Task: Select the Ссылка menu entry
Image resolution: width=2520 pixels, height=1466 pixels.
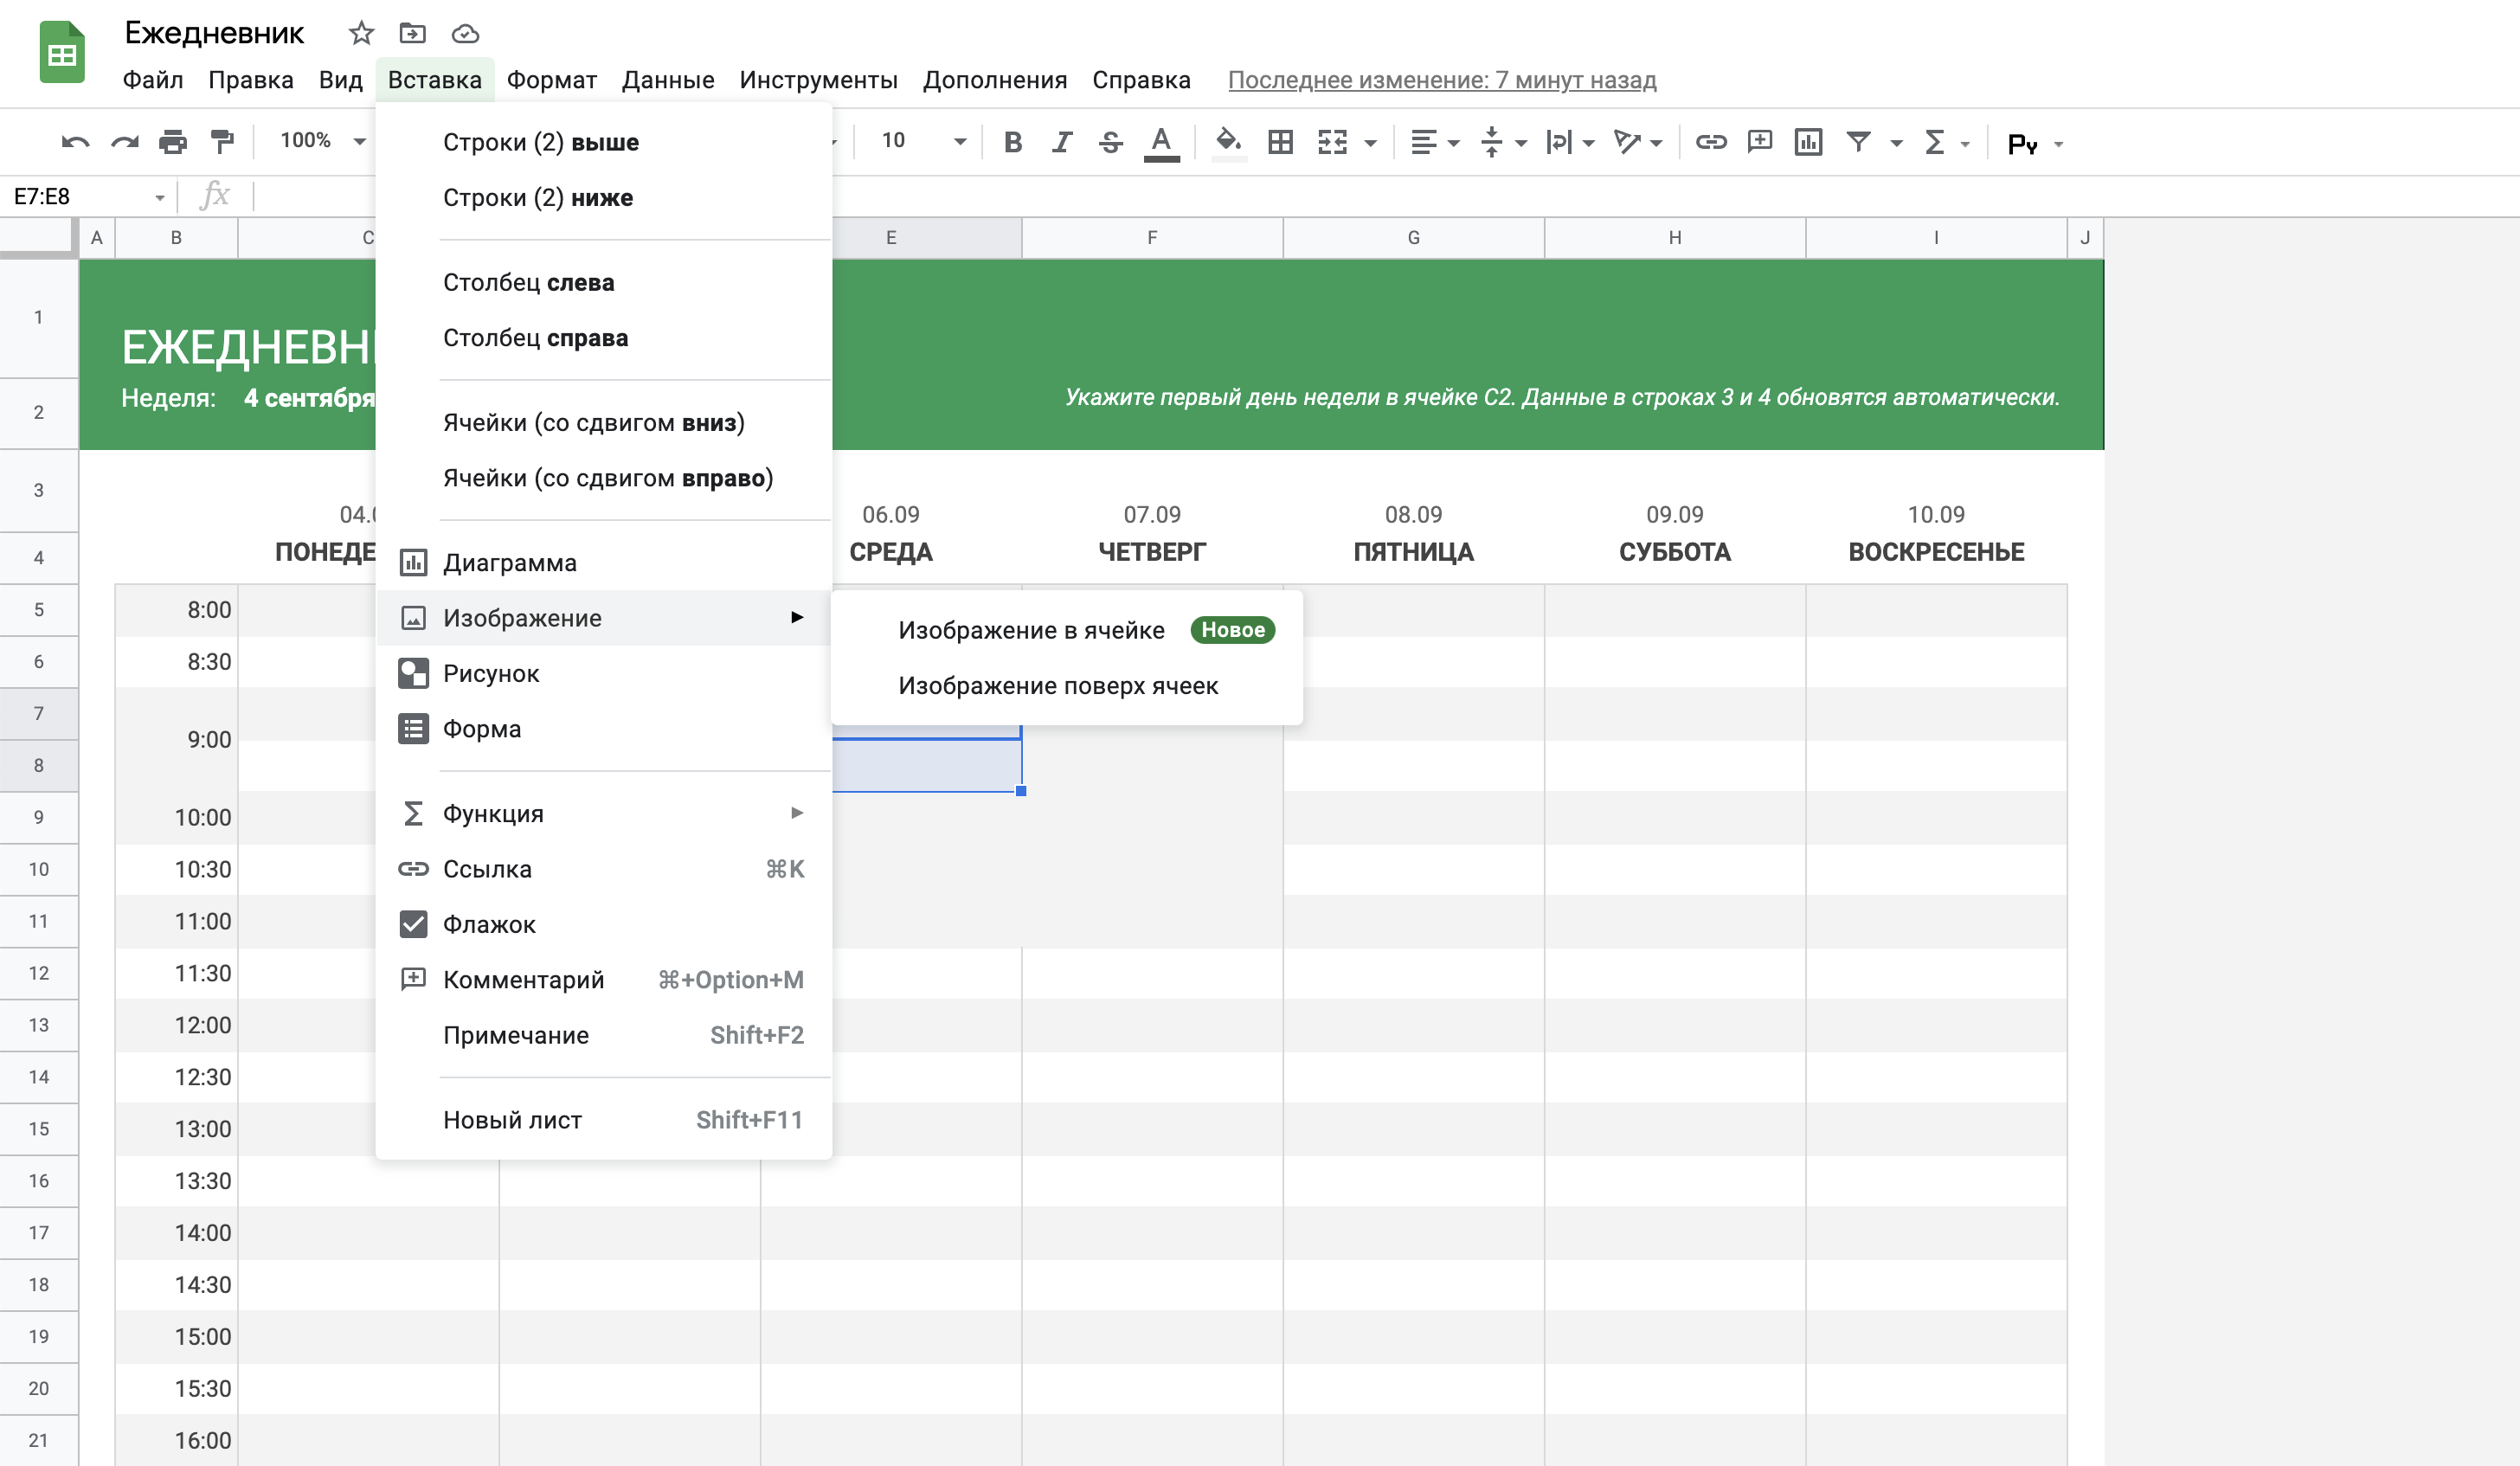Action: pyautogui.click(x=604, y=869)
